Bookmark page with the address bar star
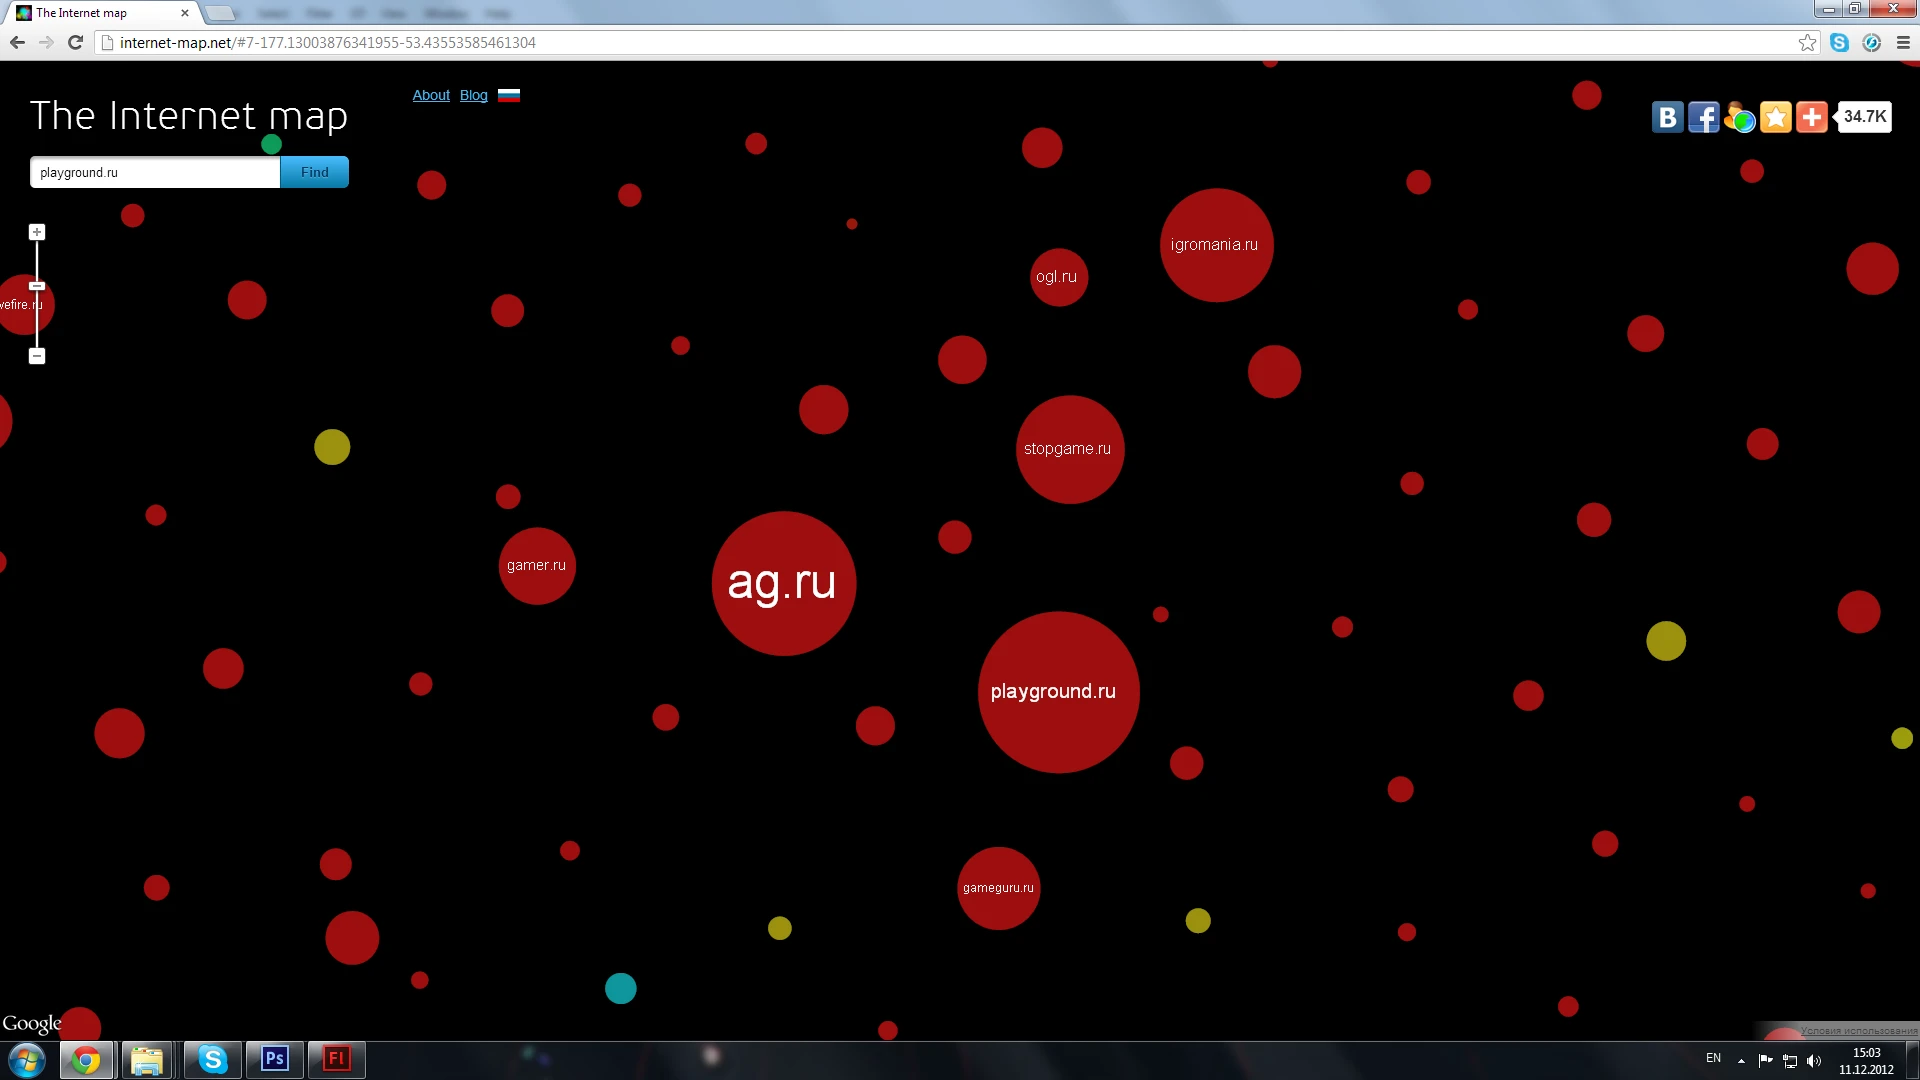 pos(1807,43)
